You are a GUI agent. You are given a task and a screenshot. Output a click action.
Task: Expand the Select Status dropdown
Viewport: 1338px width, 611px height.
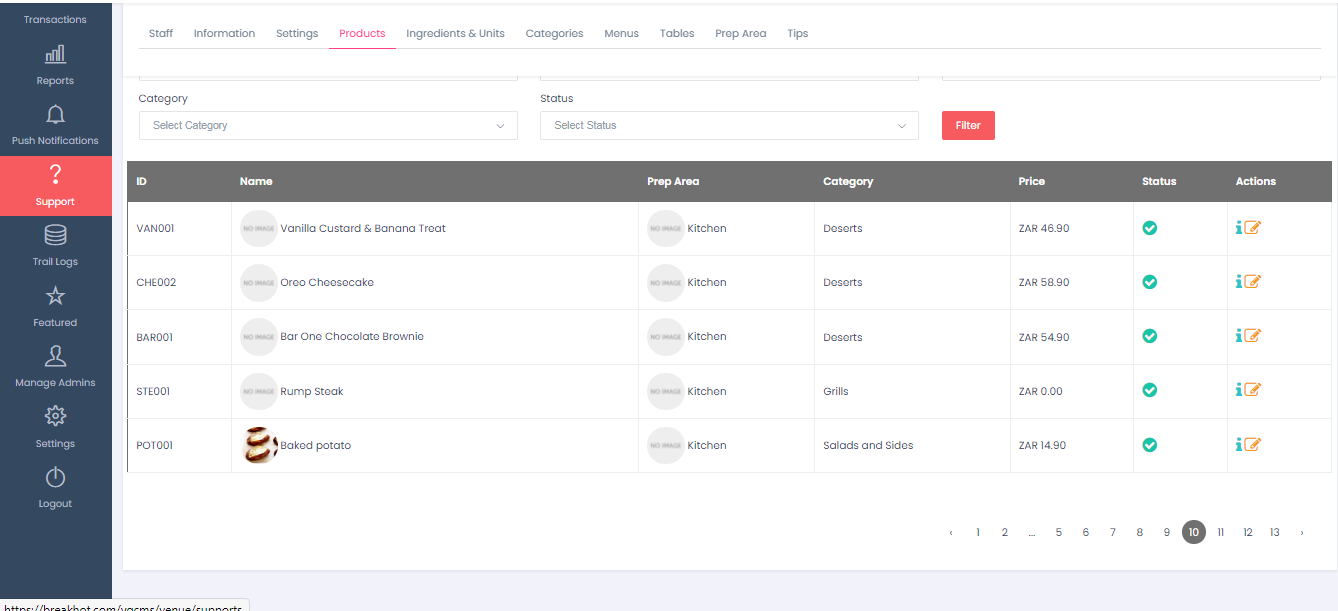point(729,125)
